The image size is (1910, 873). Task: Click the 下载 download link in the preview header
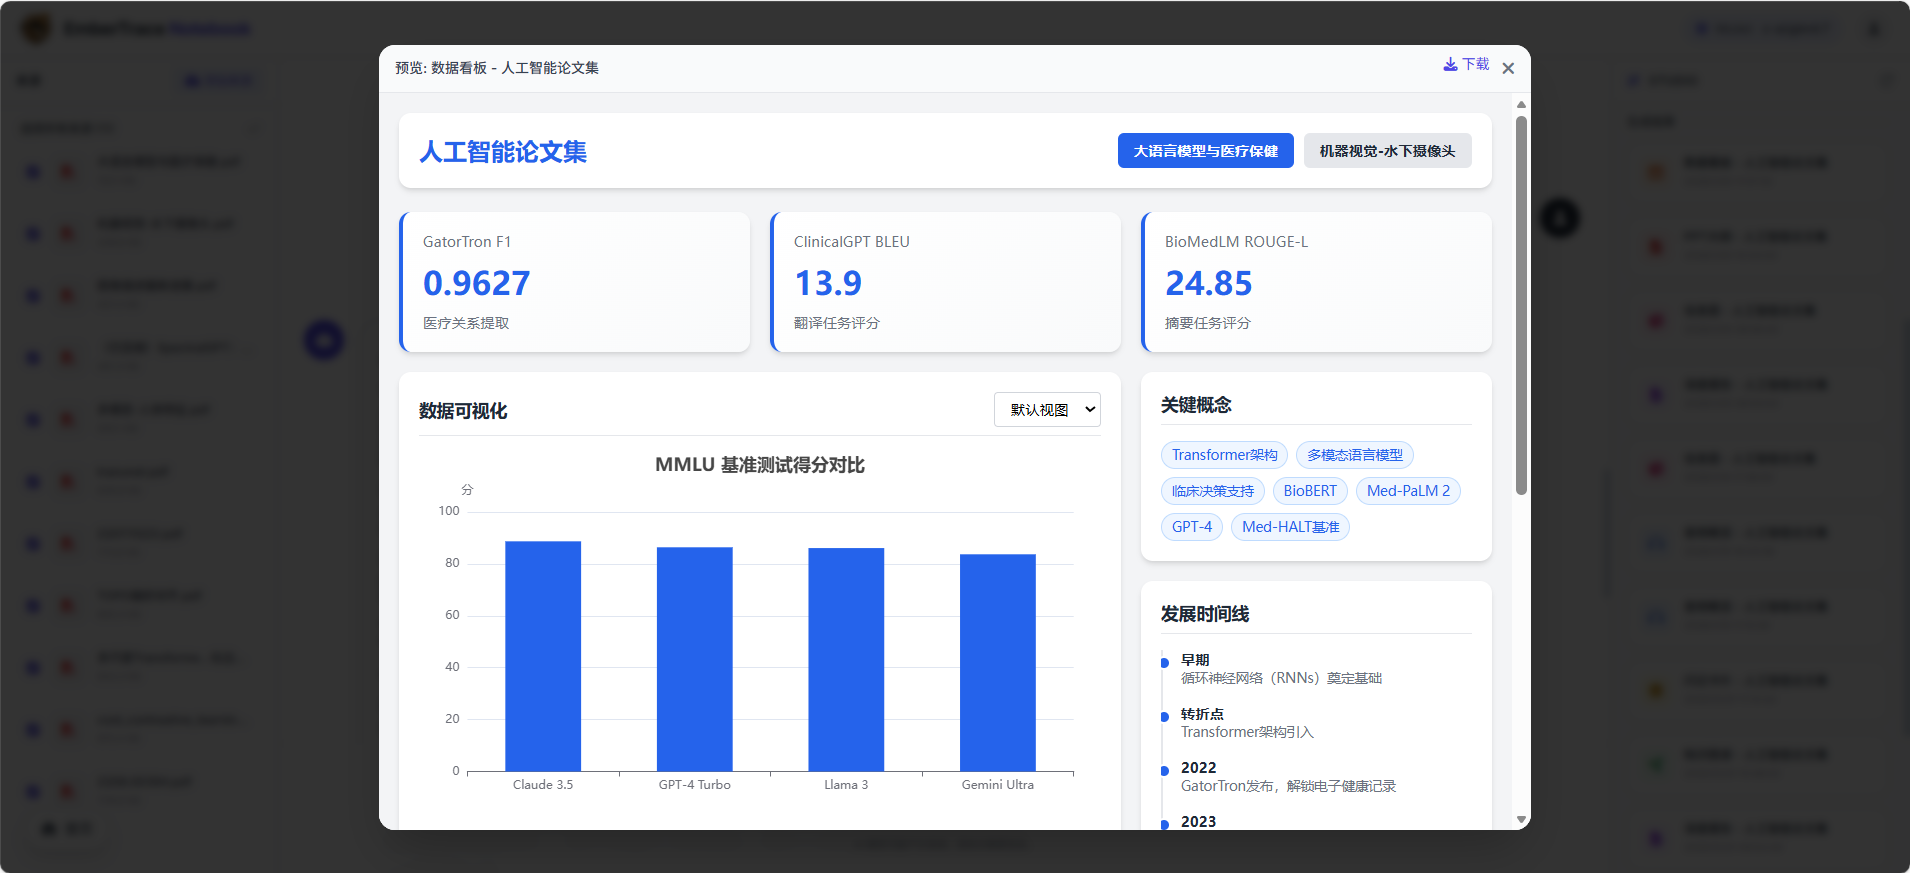click(x=1466, y=64)
